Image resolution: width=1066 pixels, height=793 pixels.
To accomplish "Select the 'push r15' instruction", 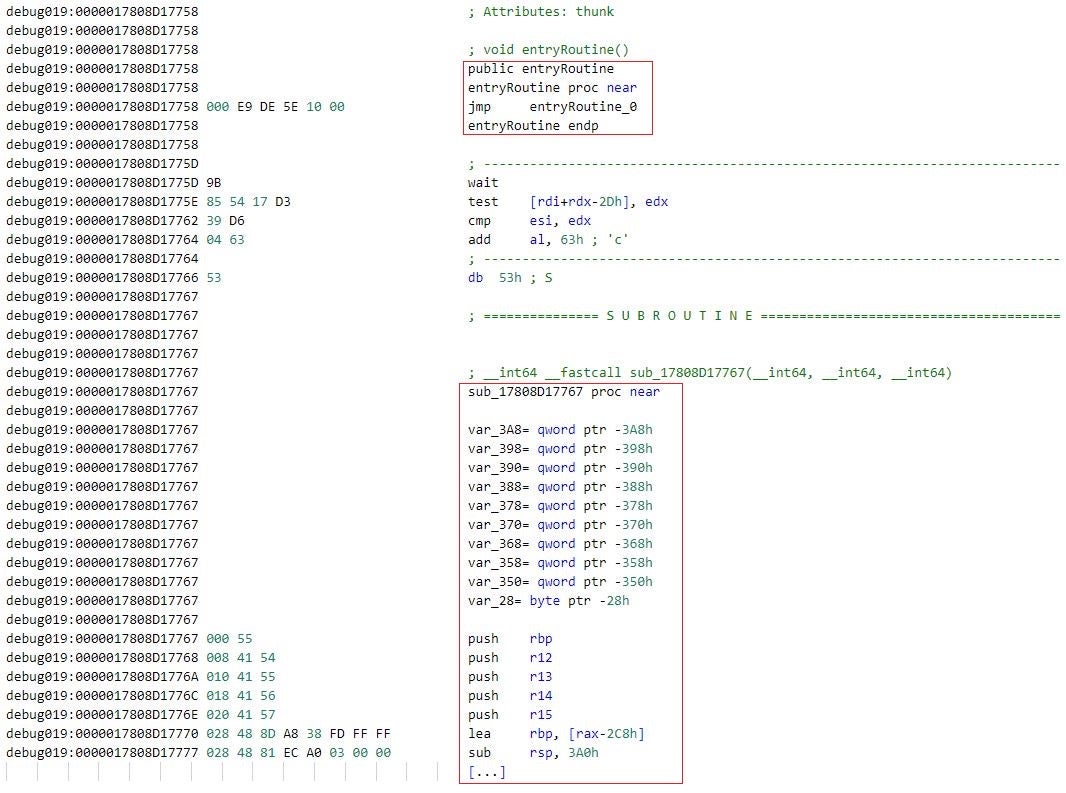I will click(x=510, y=715).
